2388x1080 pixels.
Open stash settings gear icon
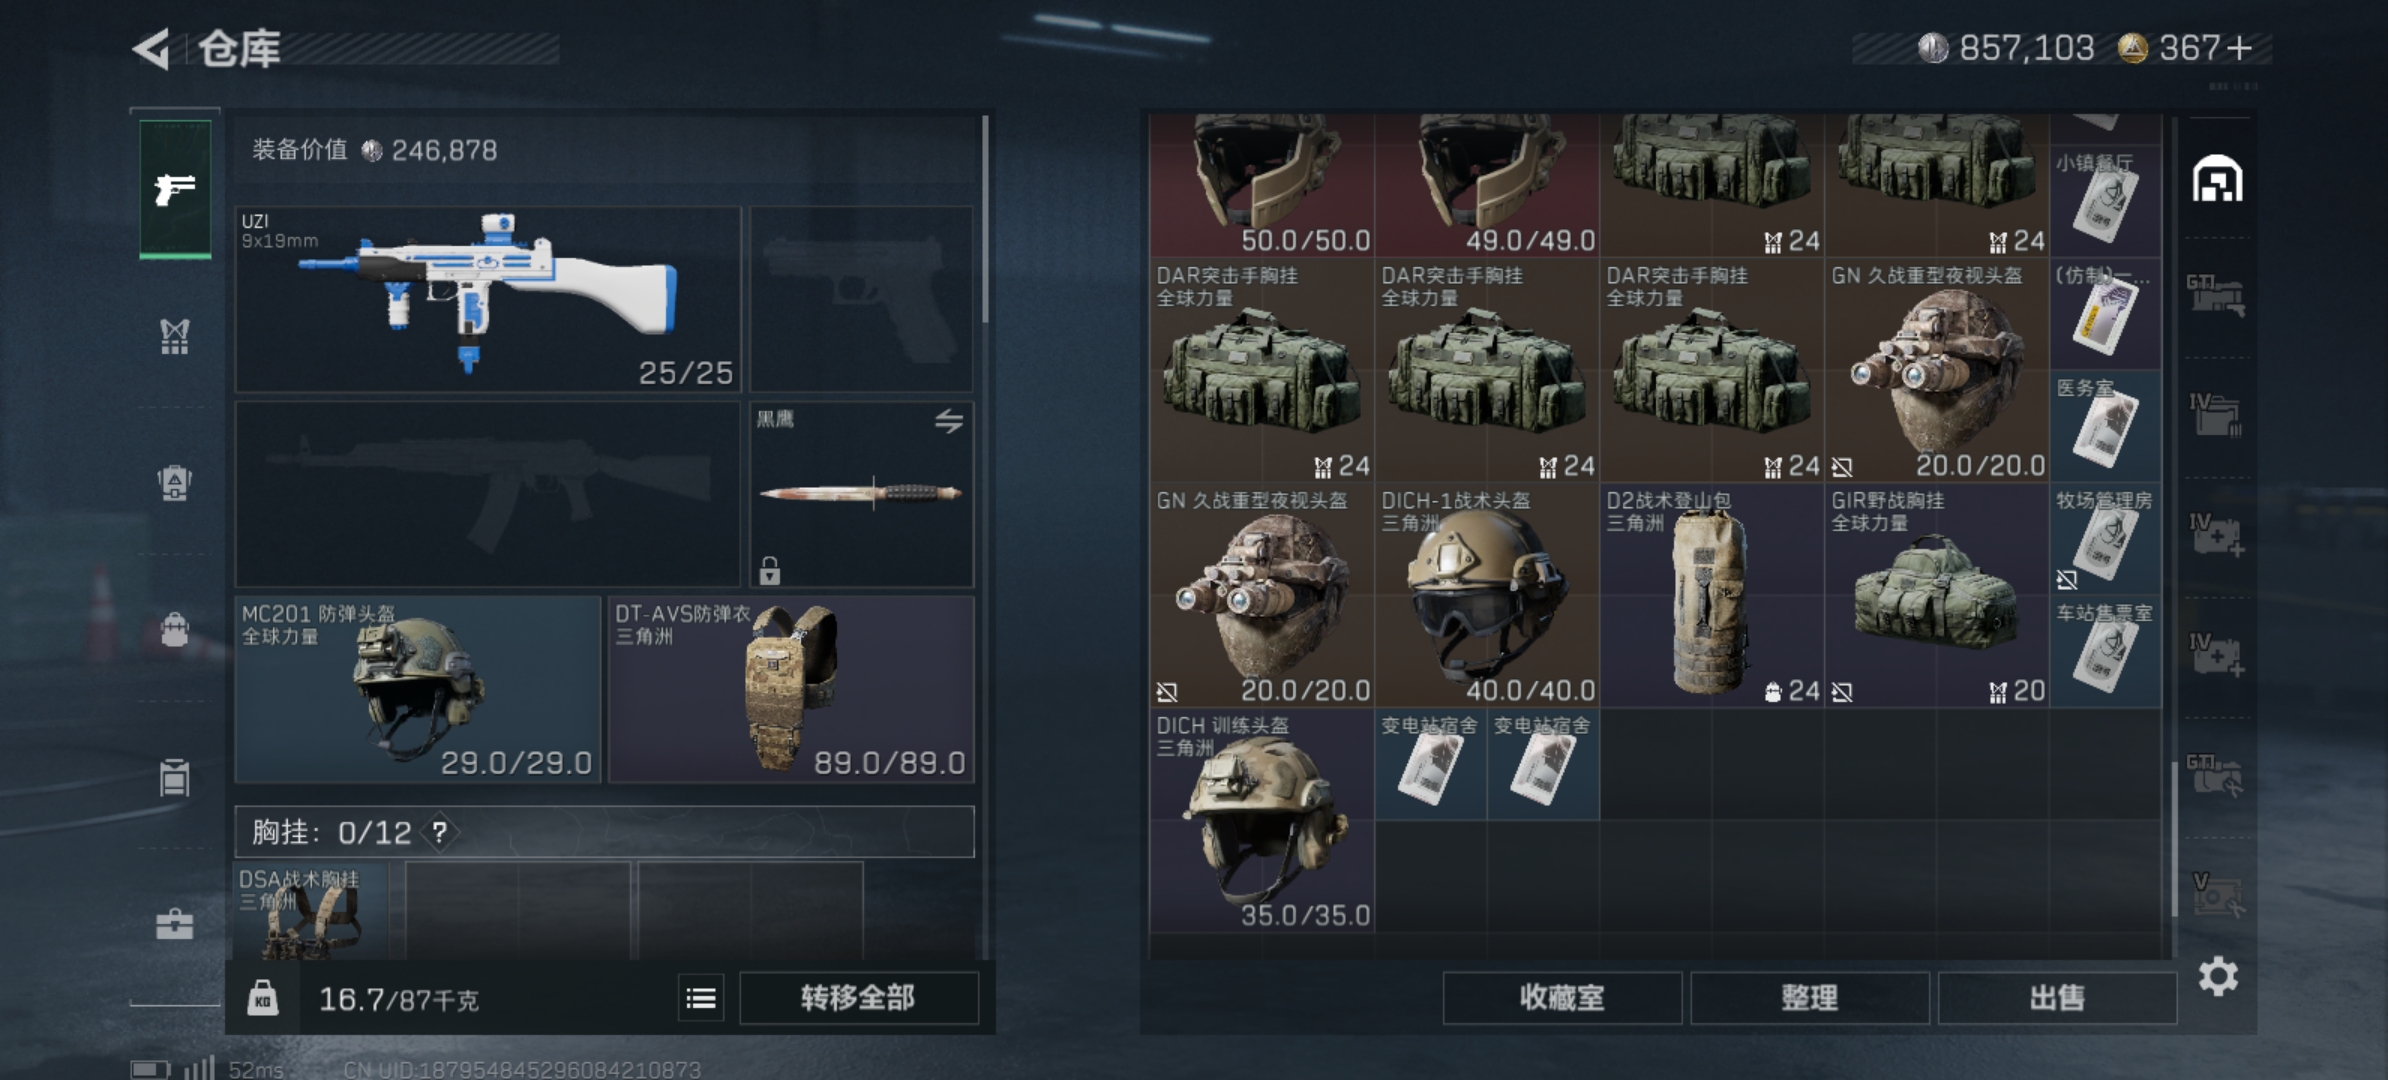2218,976
